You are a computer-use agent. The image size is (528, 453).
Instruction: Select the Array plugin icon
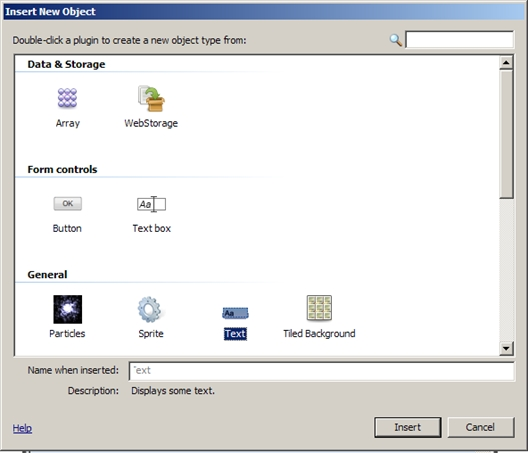[67, 98]
